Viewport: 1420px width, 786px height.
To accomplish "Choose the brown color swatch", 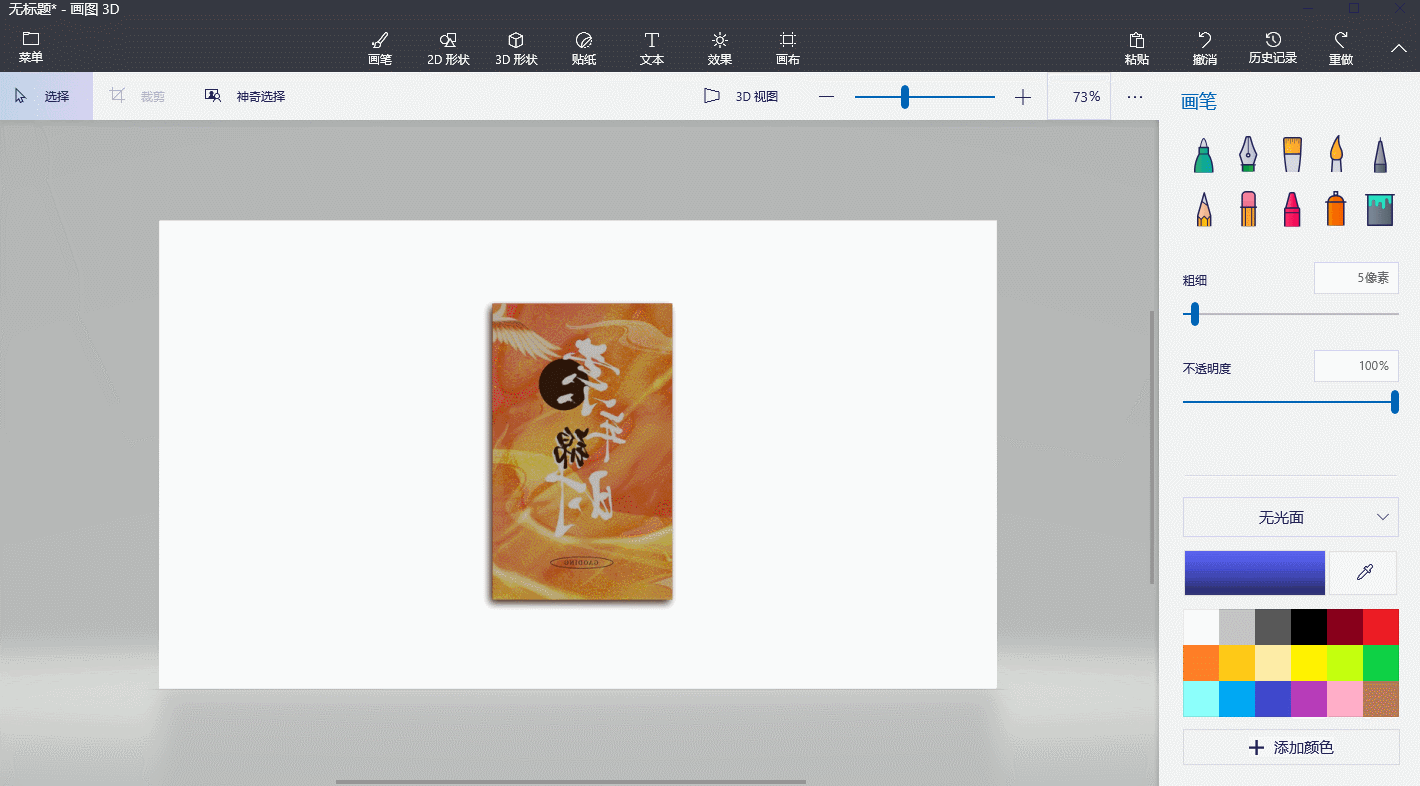I will click(x=1381, y=699).
